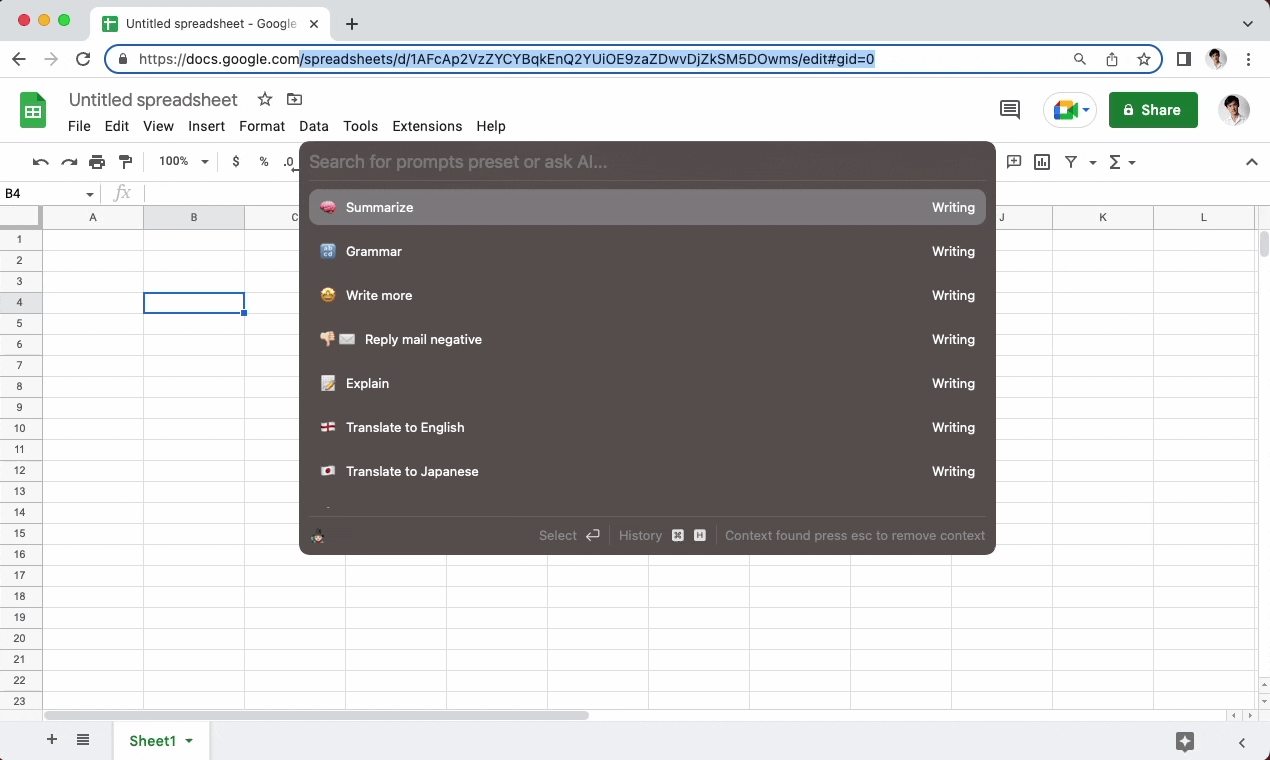Open the Insert menu
Viewport: 1270px width, 760px height.
click(206, 126)
